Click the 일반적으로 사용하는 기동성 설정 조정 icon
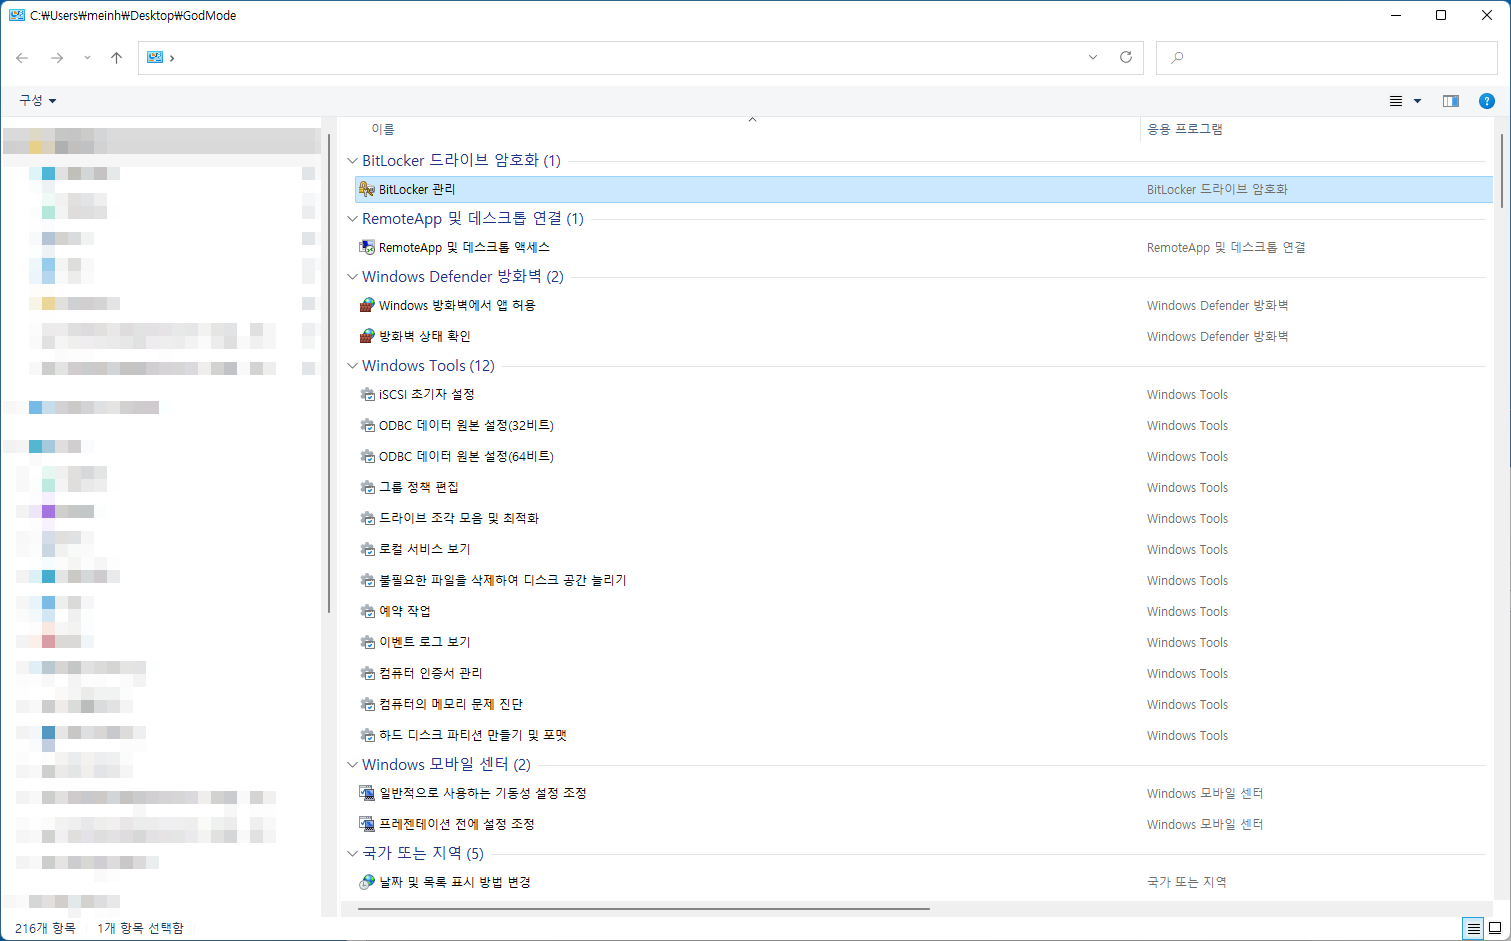 [x=367, y=793]
